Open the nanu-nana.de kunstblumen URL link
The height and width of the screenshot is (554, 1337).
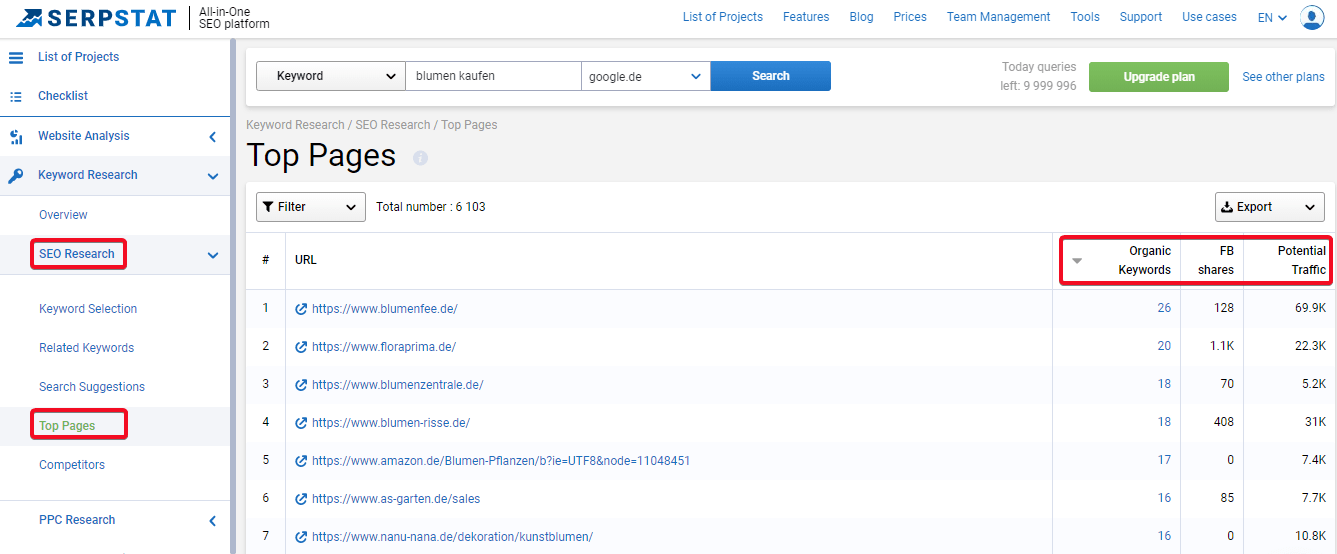452,537
